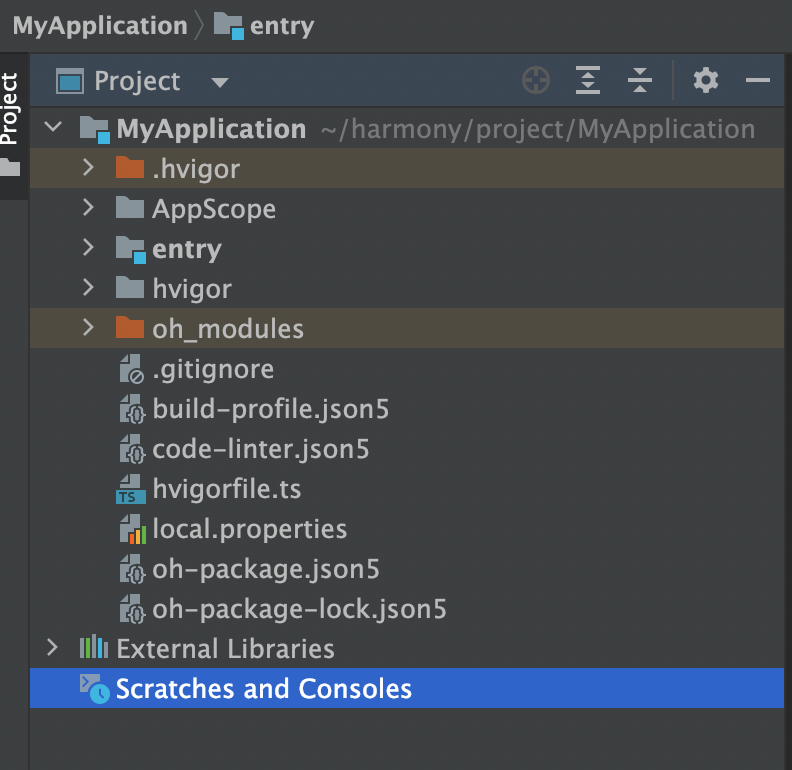Select local.properties file name
The width and height of the screenshot is (792, 770).
(250, 530)
